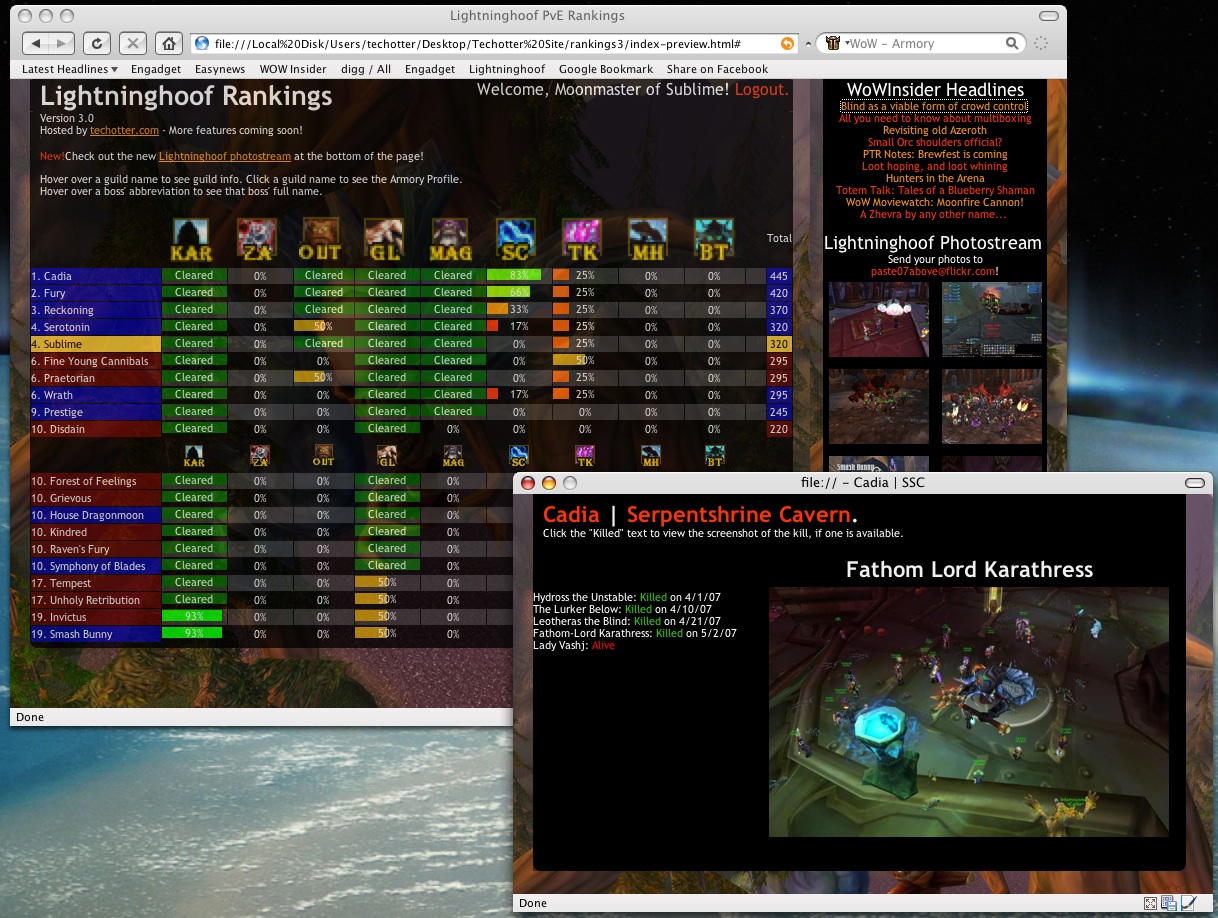Click the 'Serpentshrine Cavern' heading in the popup

[739, 515]
